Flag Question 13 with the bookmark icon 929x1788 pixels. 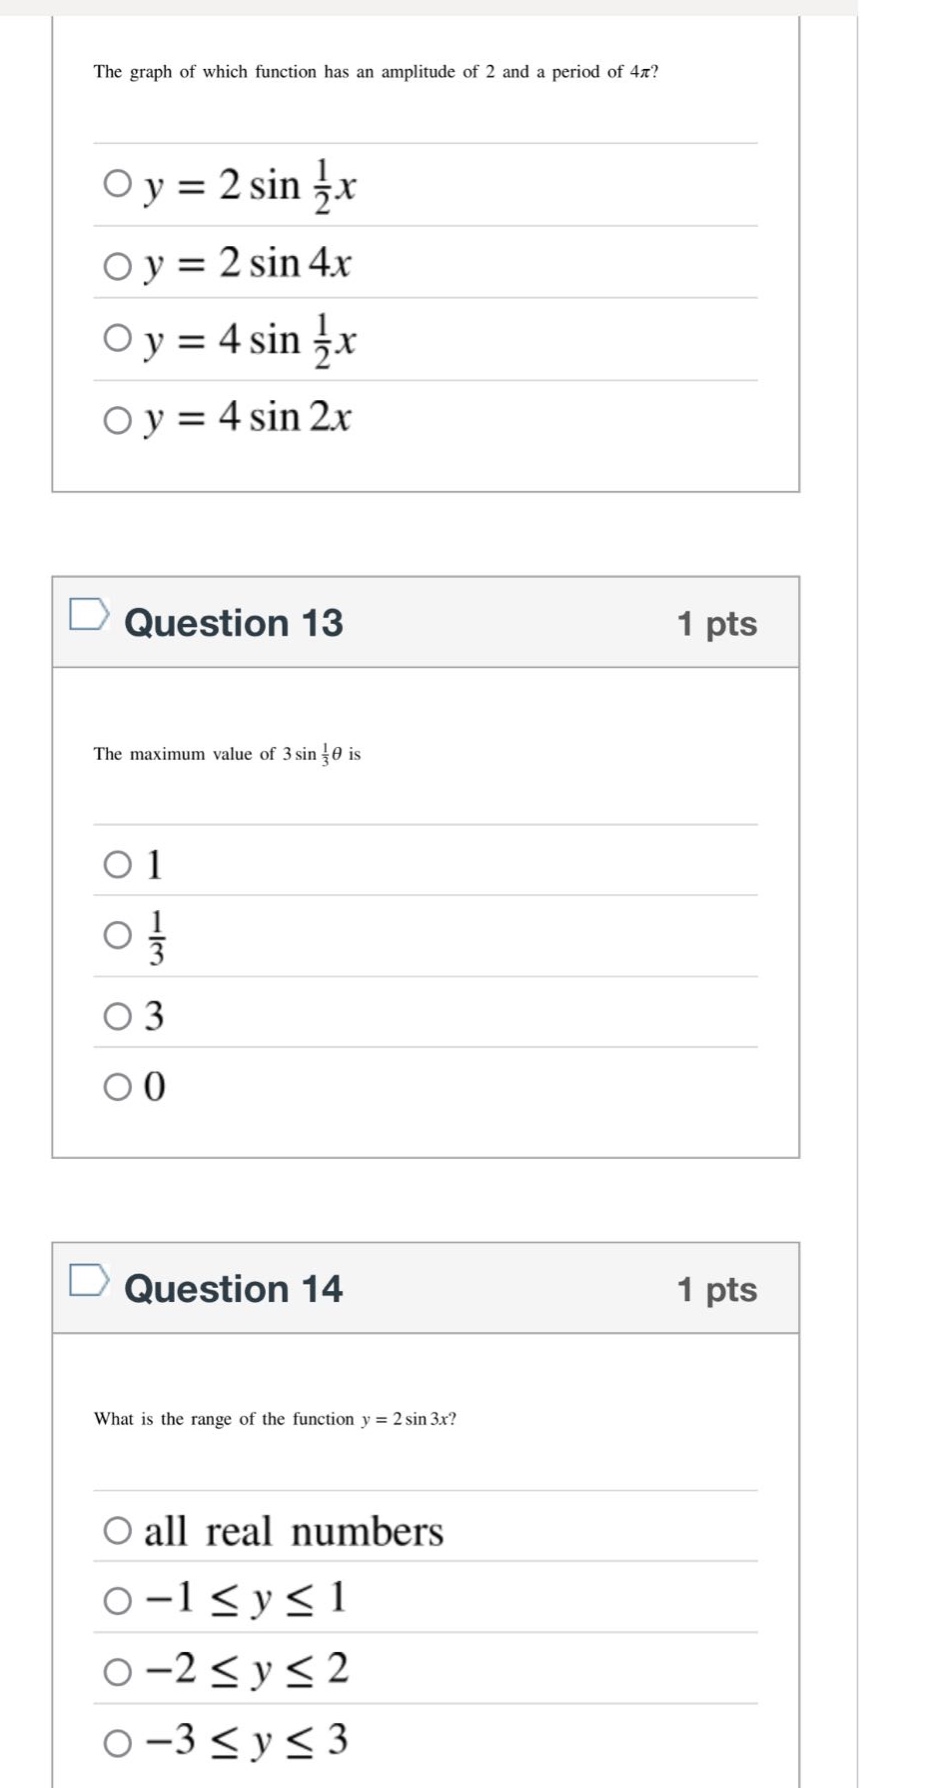(x=88, y=613)
